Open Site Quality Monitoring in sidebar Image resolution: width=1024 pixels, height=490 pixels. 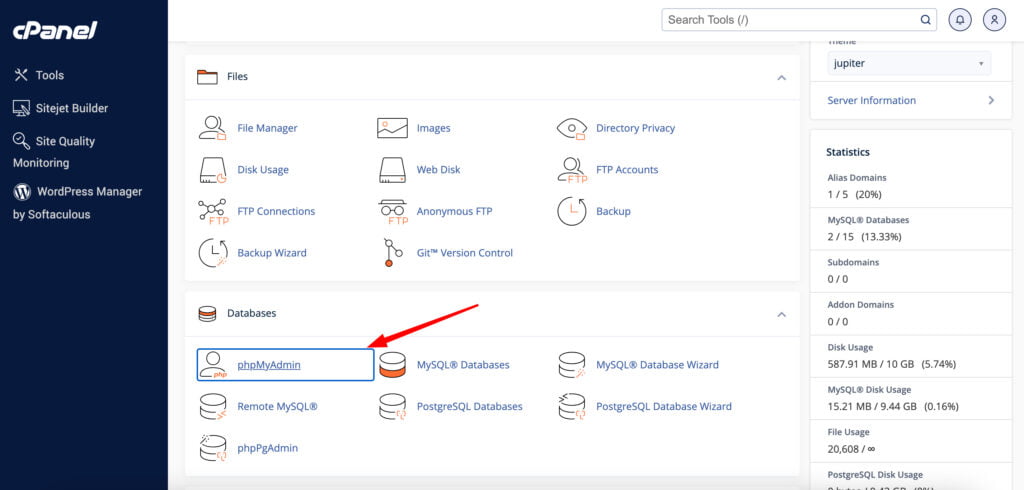tap(54, 152)
